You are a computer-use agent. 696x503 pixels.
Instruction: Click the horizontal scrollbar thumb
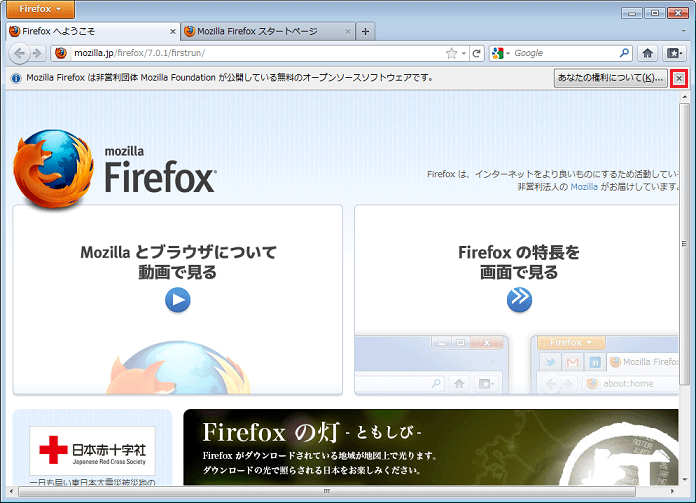tap(327, 491)
